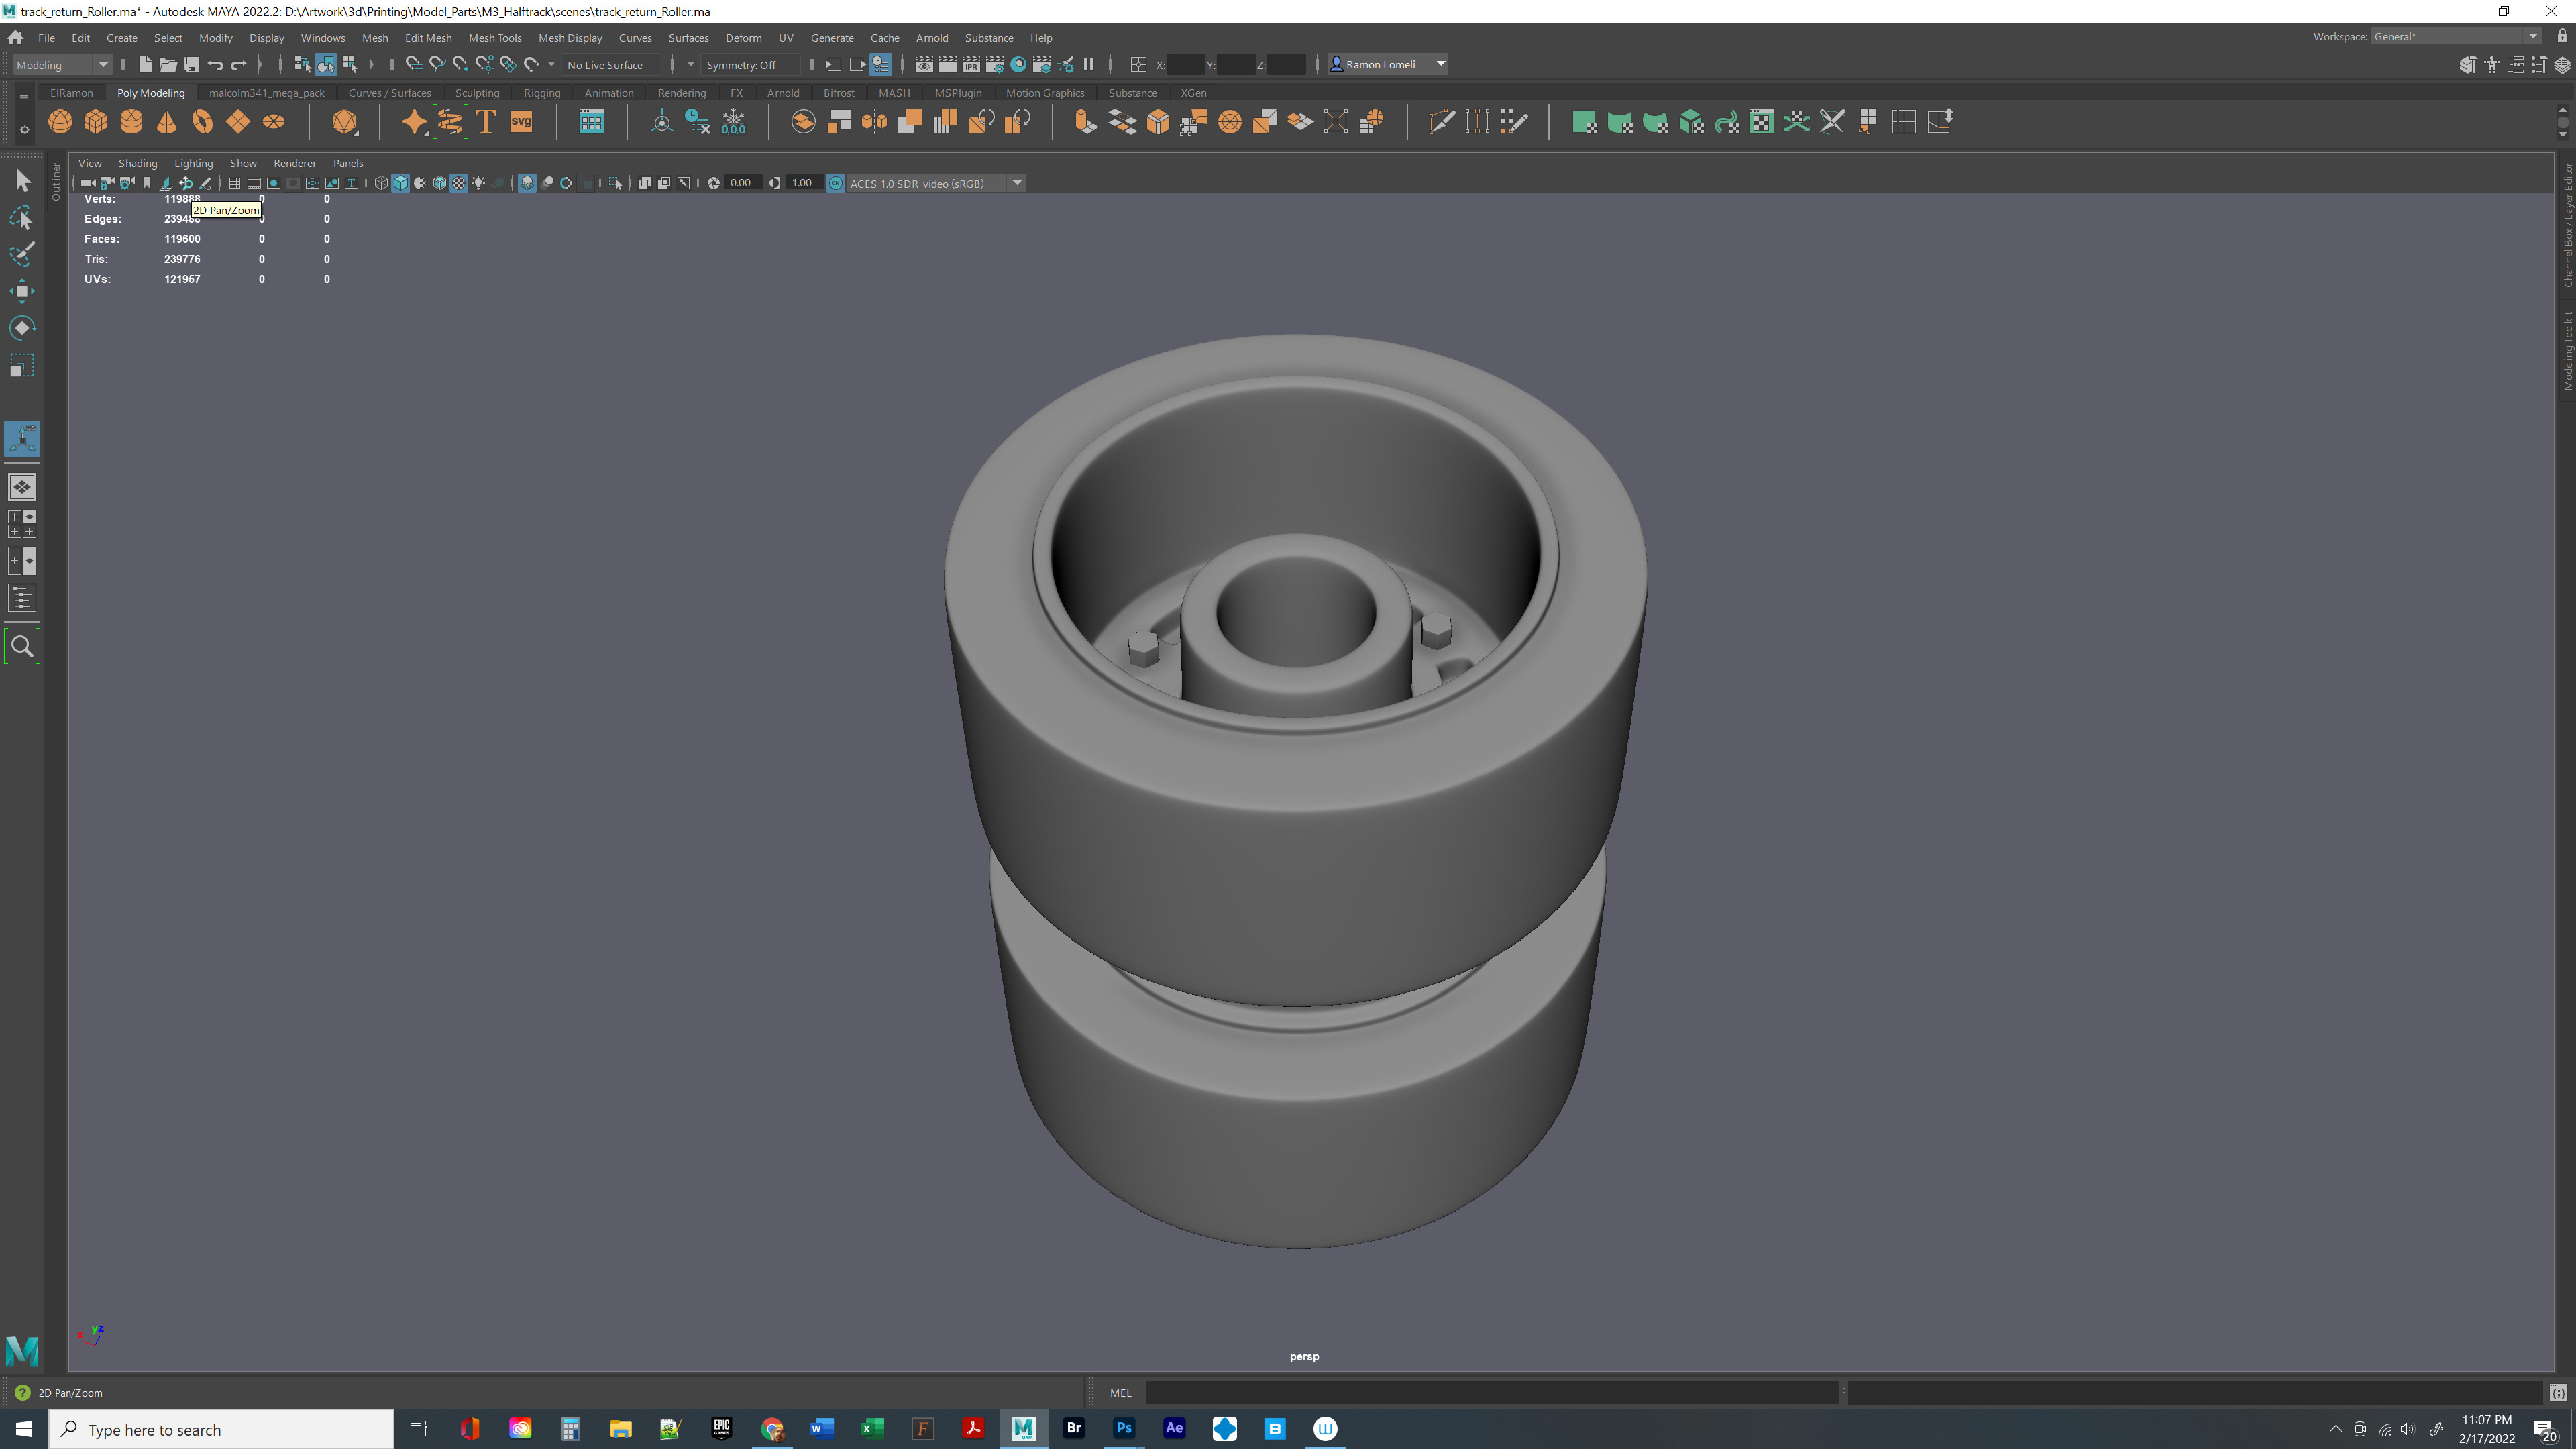Click the Mirror geometry shelf icon

pos(874,122)
